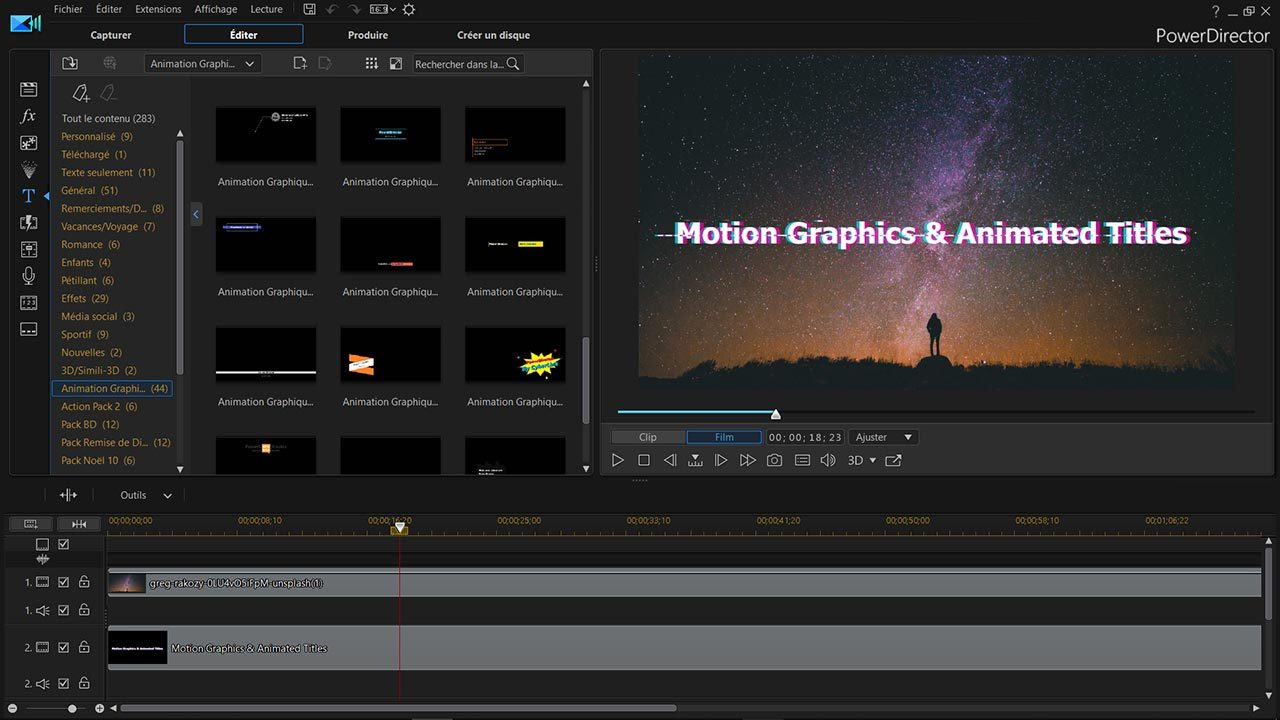1280x720 pixels.
Task: Toggle visibility of video track 2
Action: [63, 648]
